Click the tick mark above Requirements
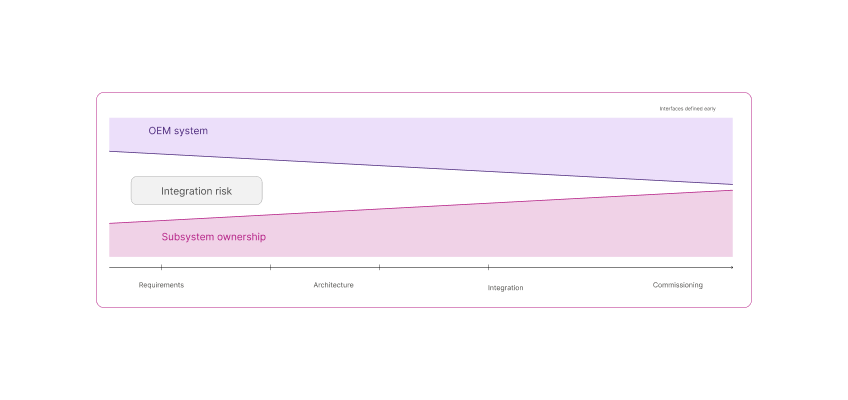 coord(161,267)
